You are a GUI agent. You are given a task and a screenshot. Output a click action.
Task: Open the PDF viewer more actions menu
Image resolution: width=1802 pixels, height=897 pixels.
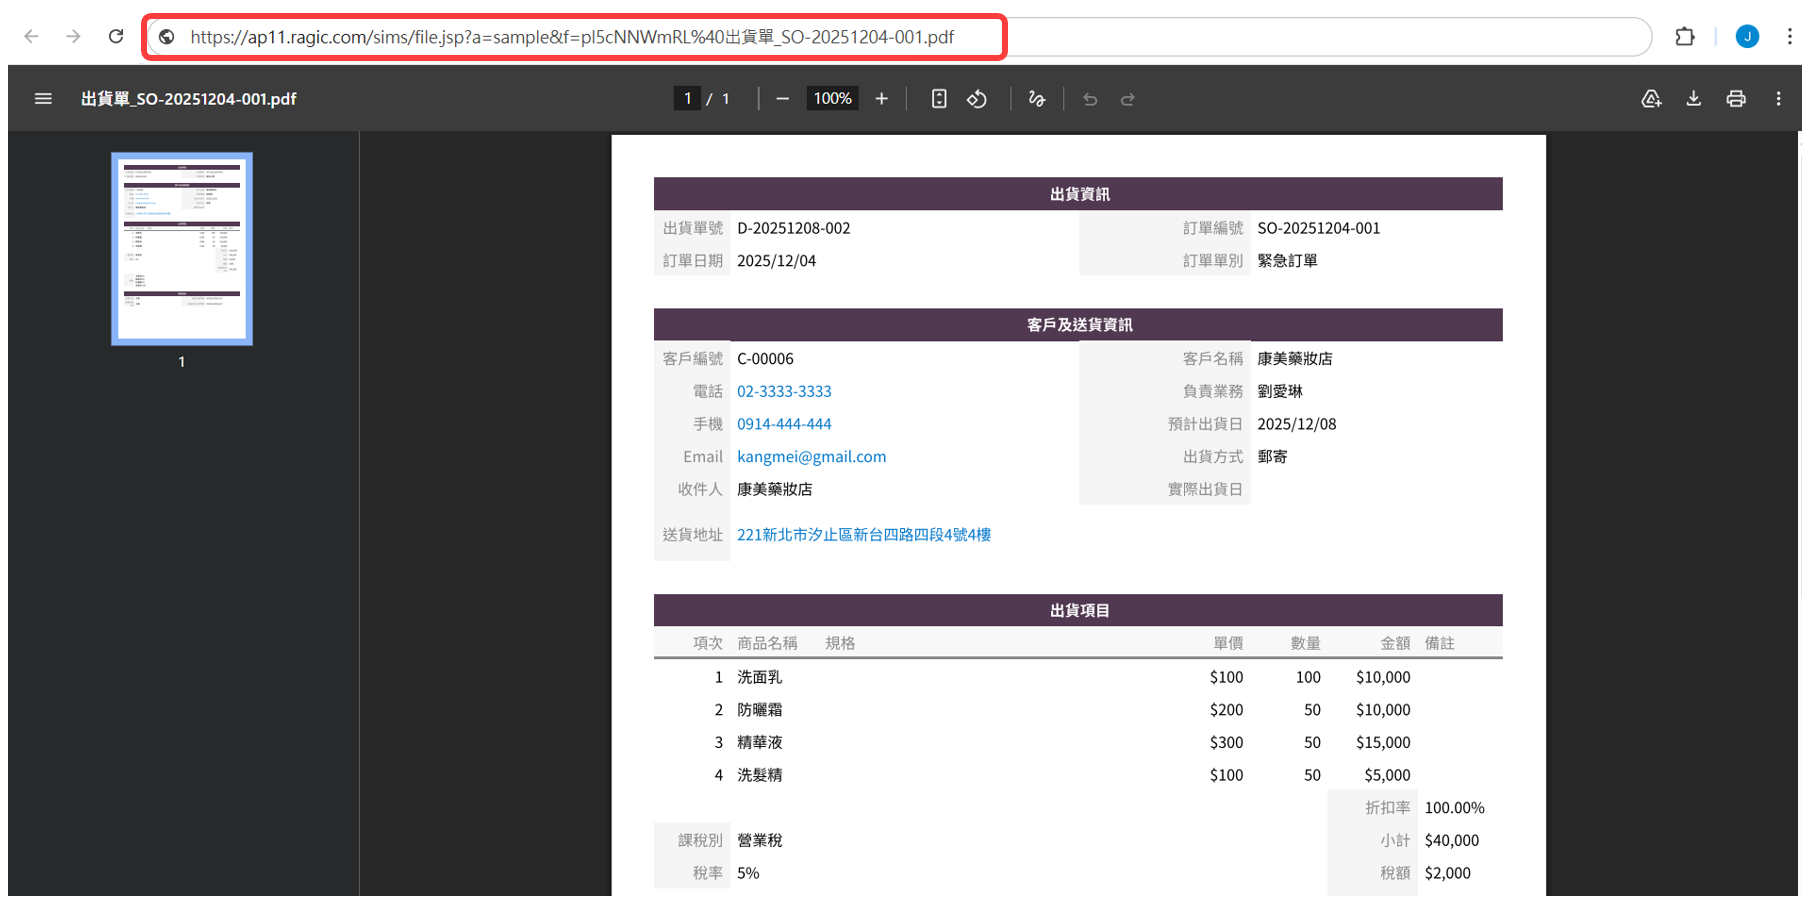[x=1778, y=99]
